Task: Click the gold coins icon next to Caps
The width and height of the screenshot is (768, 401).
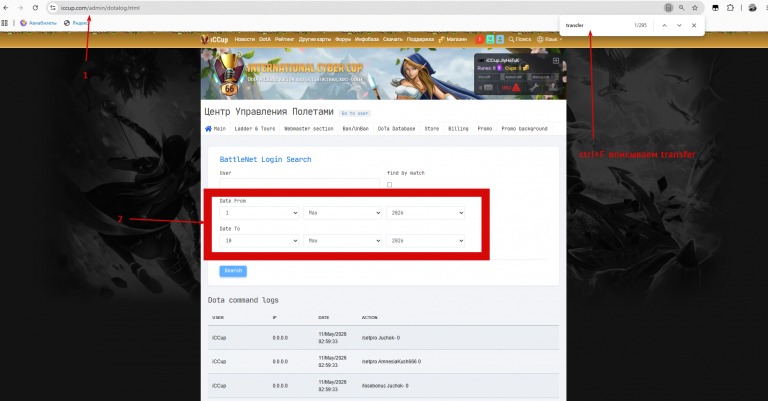Action: (x=526, y=68)
